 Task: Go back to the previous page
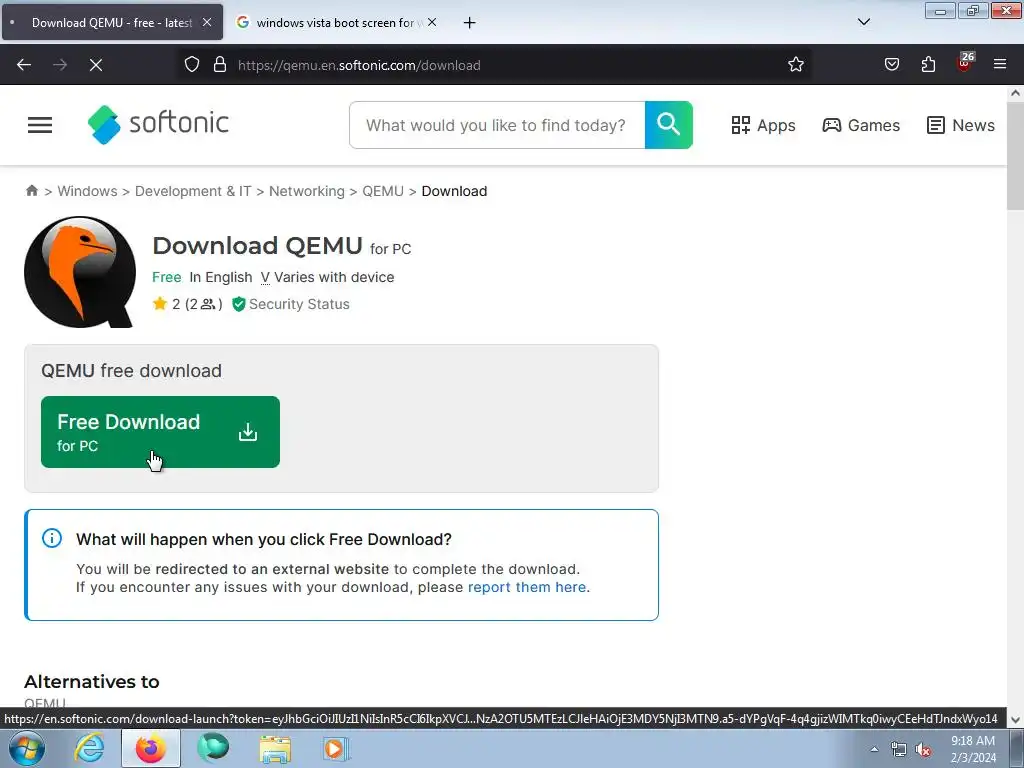tap(24, 65)
